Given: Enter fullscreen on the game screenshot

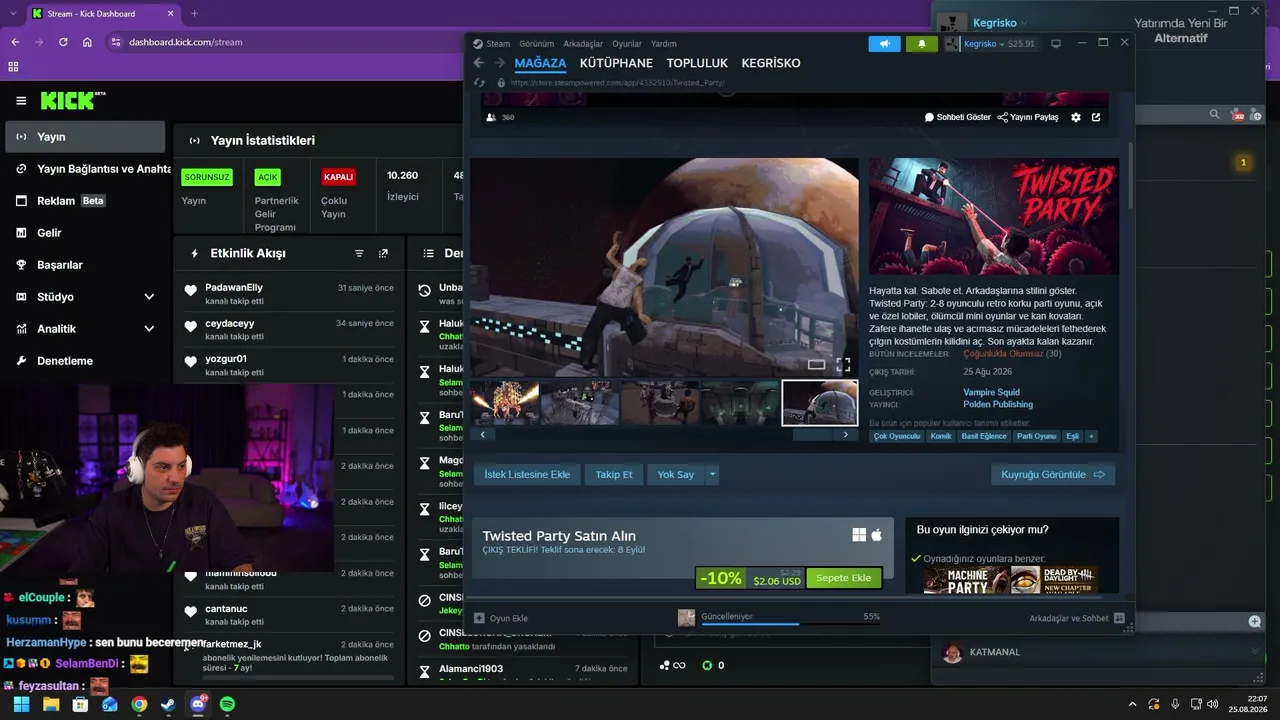Looking at the screenshot, I should (843, 365).
